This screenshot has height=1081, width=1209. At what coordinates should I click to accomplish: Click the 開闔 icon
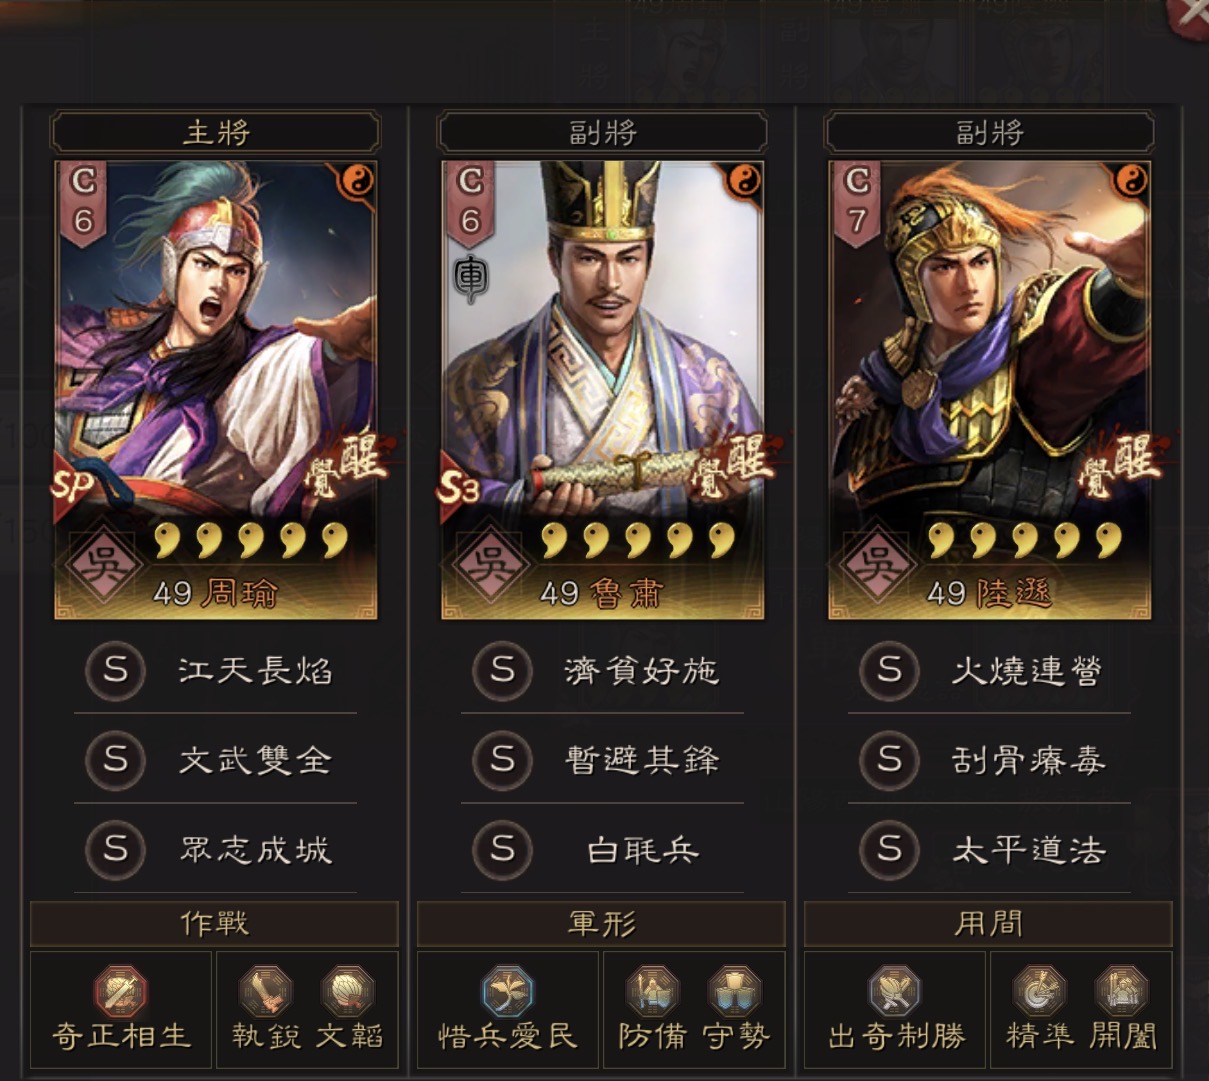click(1121, 990)
